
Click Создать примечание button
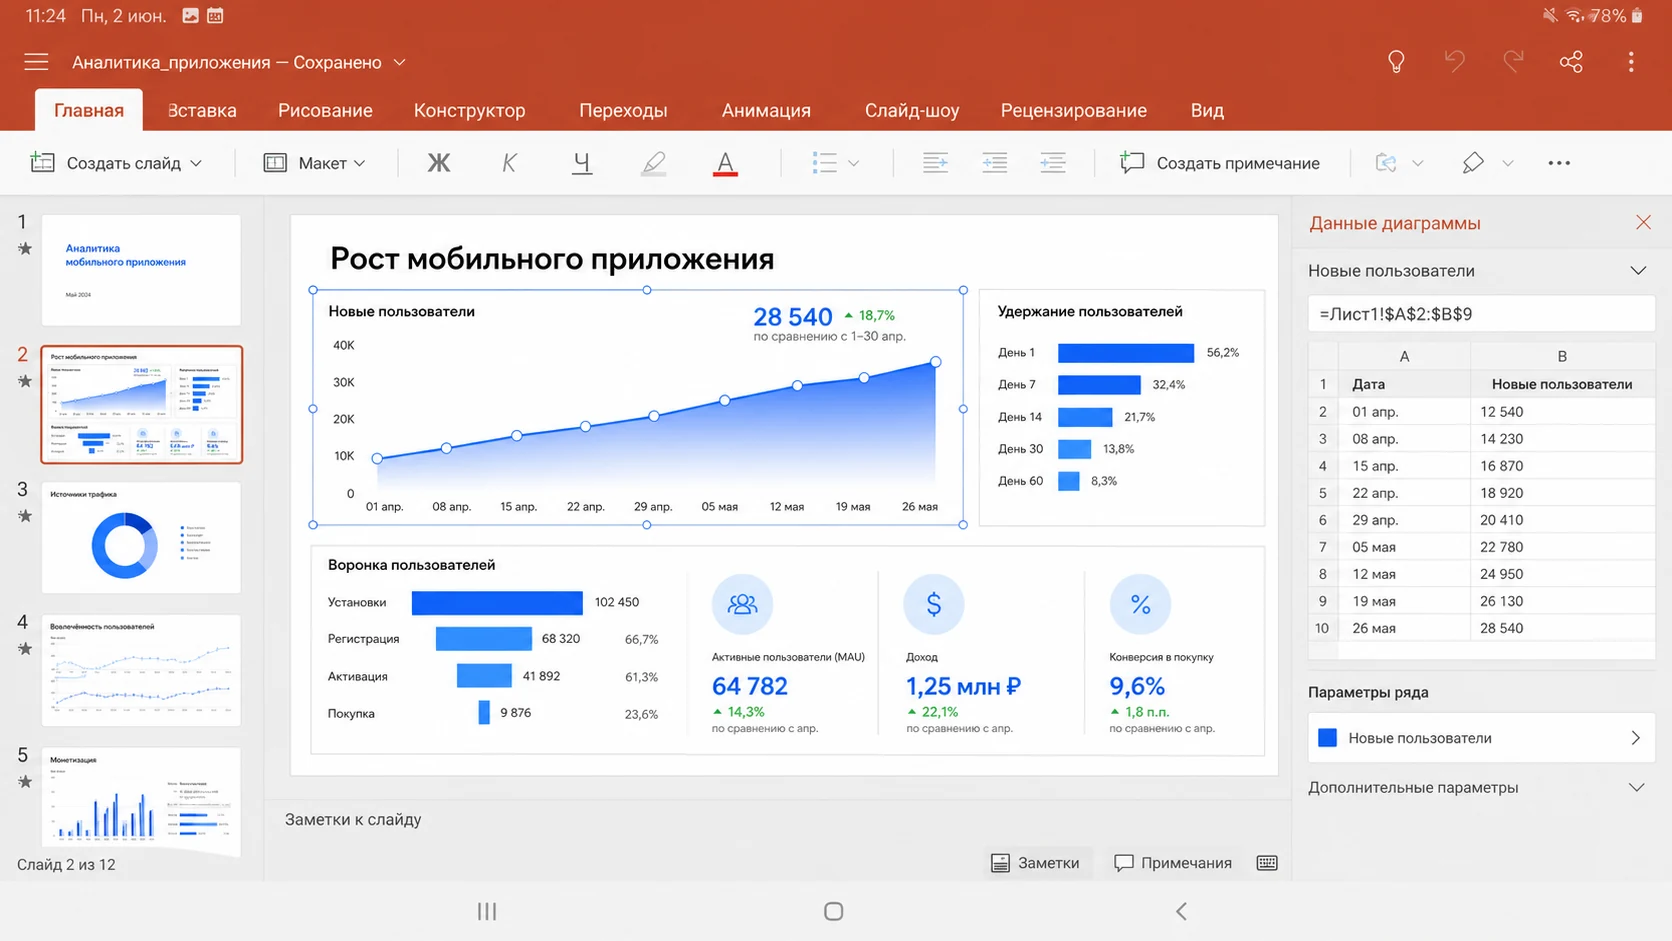tap(1220, 163)
